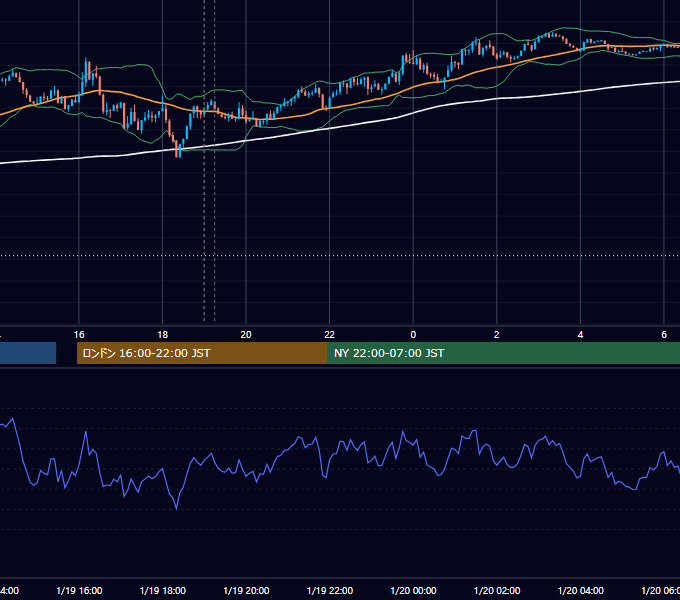Click the 1/19 22:00 date label
This screenshot has height=600, width=680.
click(x=330, y=590)
